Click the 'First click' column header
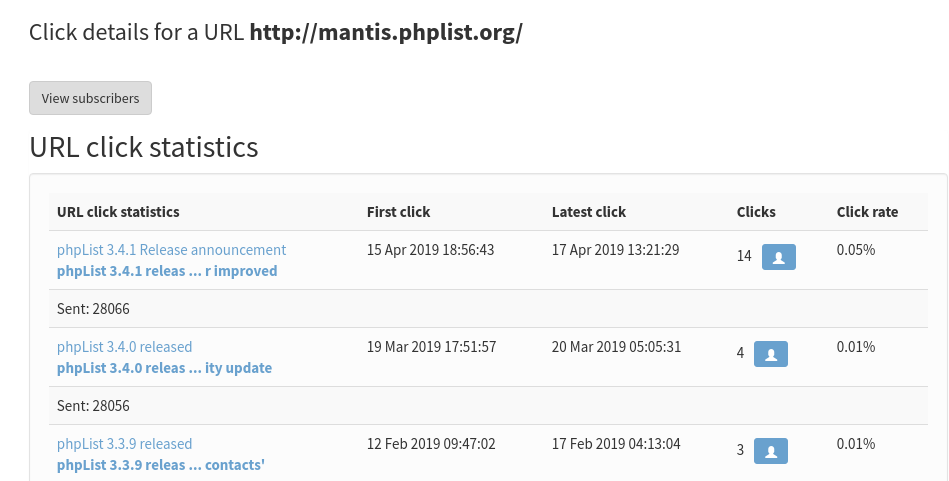949x481 pixels. click(398, 212)
